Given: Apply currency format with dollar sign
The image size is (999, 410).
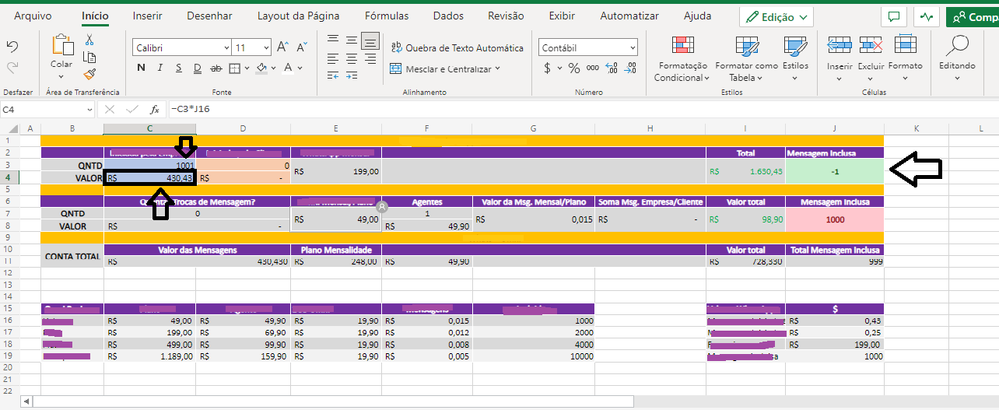Looking at the screenshot, I should point(547,67).
